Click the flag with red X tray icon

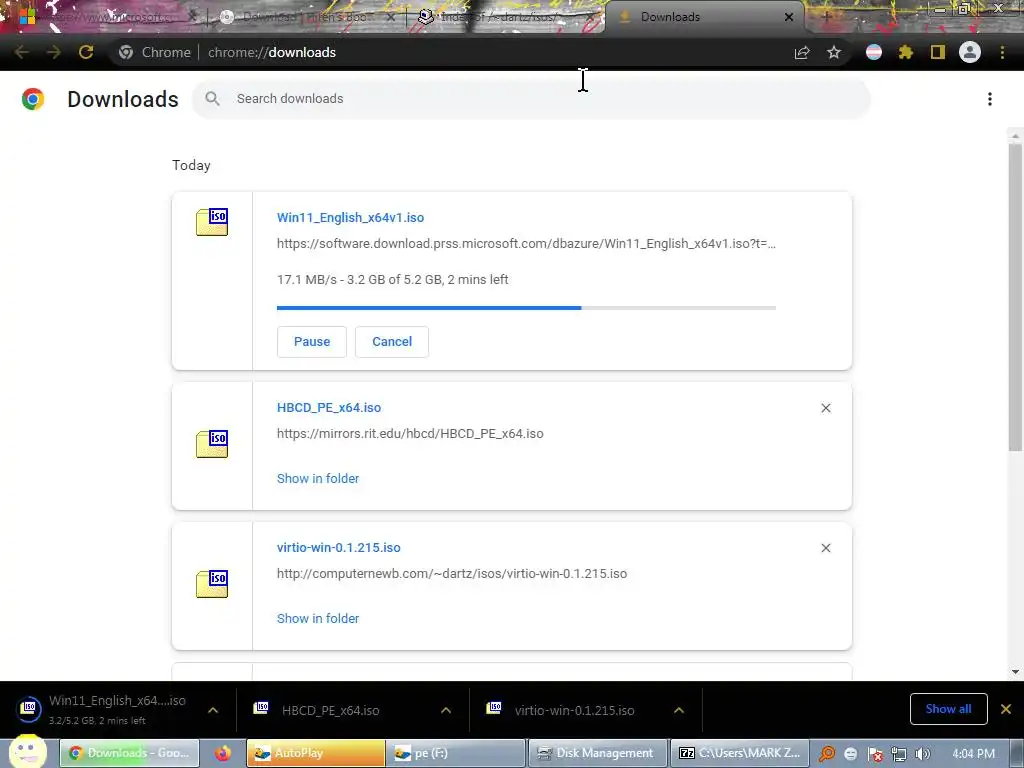coord(875,754)
